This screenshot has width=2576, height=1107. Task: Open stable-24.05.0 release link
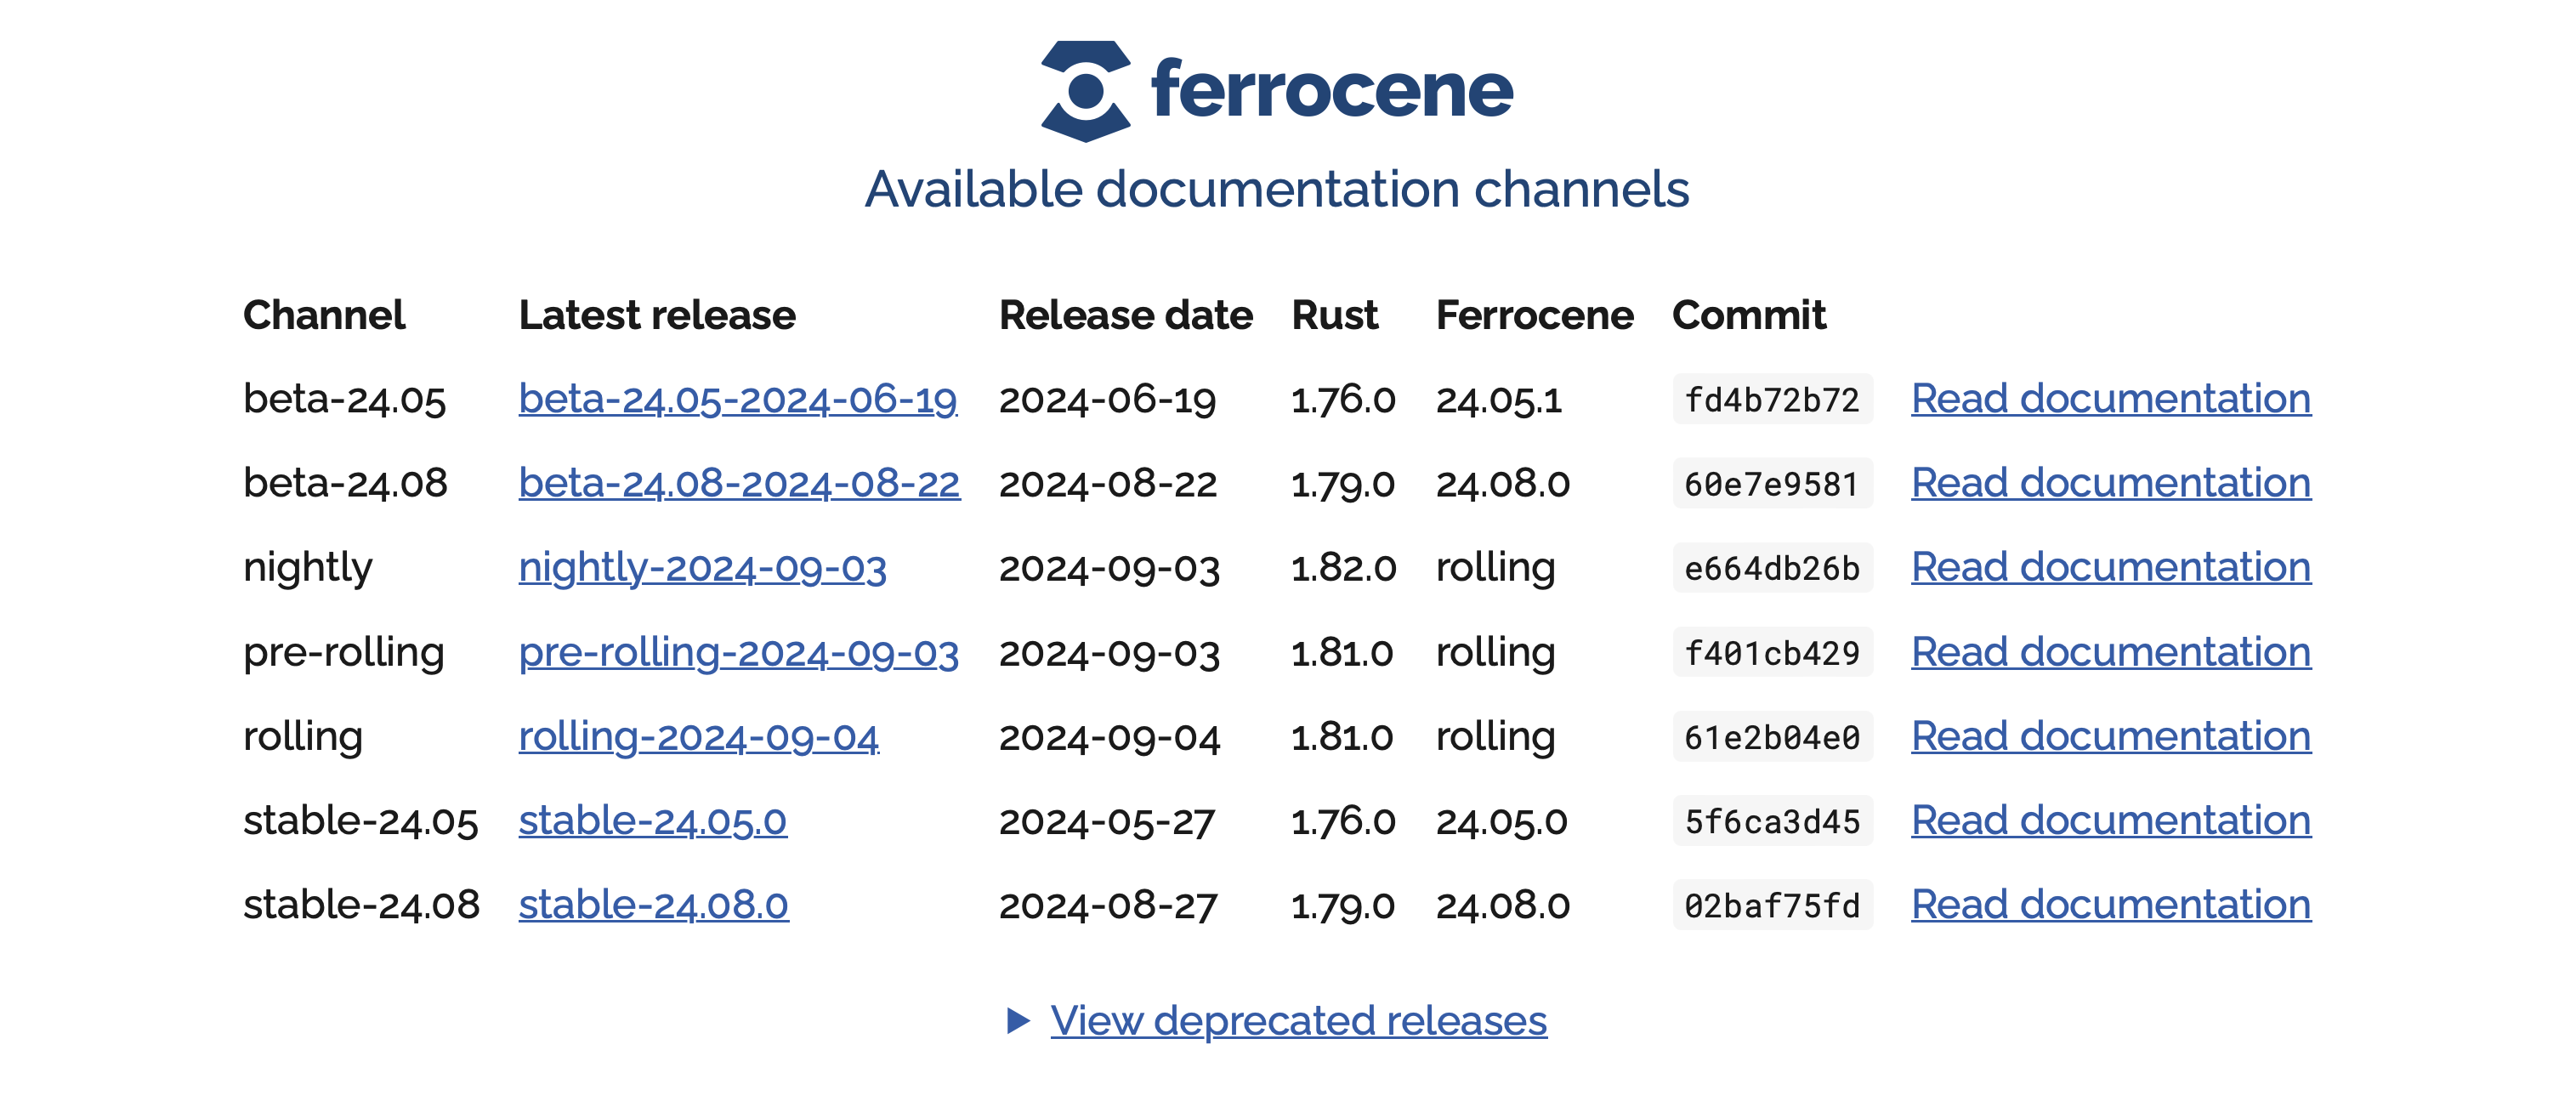pos(652,820)
